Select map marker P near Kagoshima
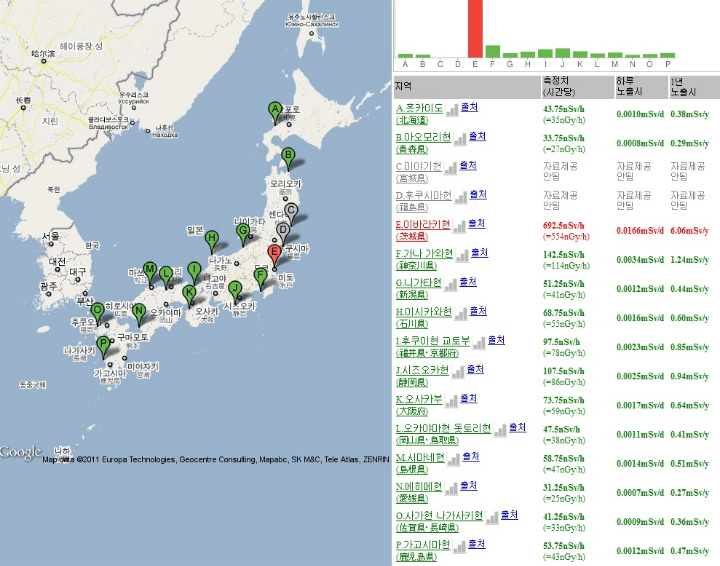Screen dimensions: 720x566 pyautogui.click(x=102, y=346)
